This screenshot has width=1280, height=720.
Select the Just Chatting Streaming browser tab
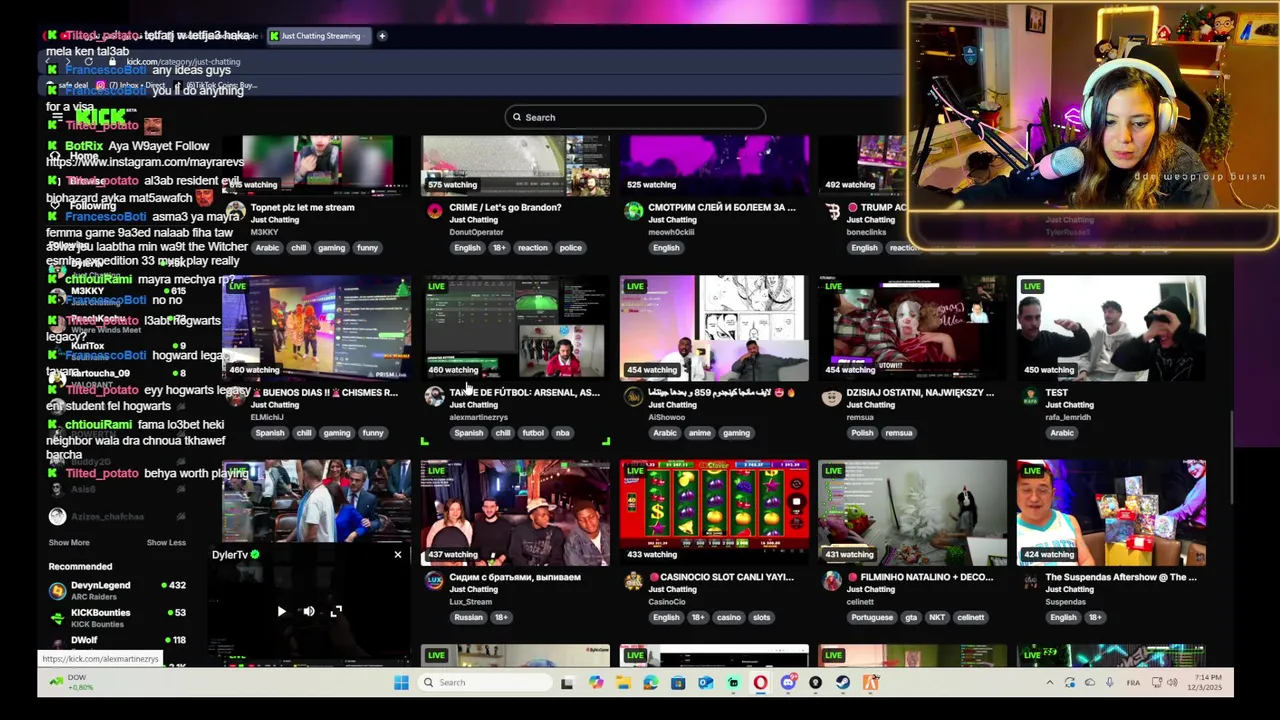pos(320,36)
